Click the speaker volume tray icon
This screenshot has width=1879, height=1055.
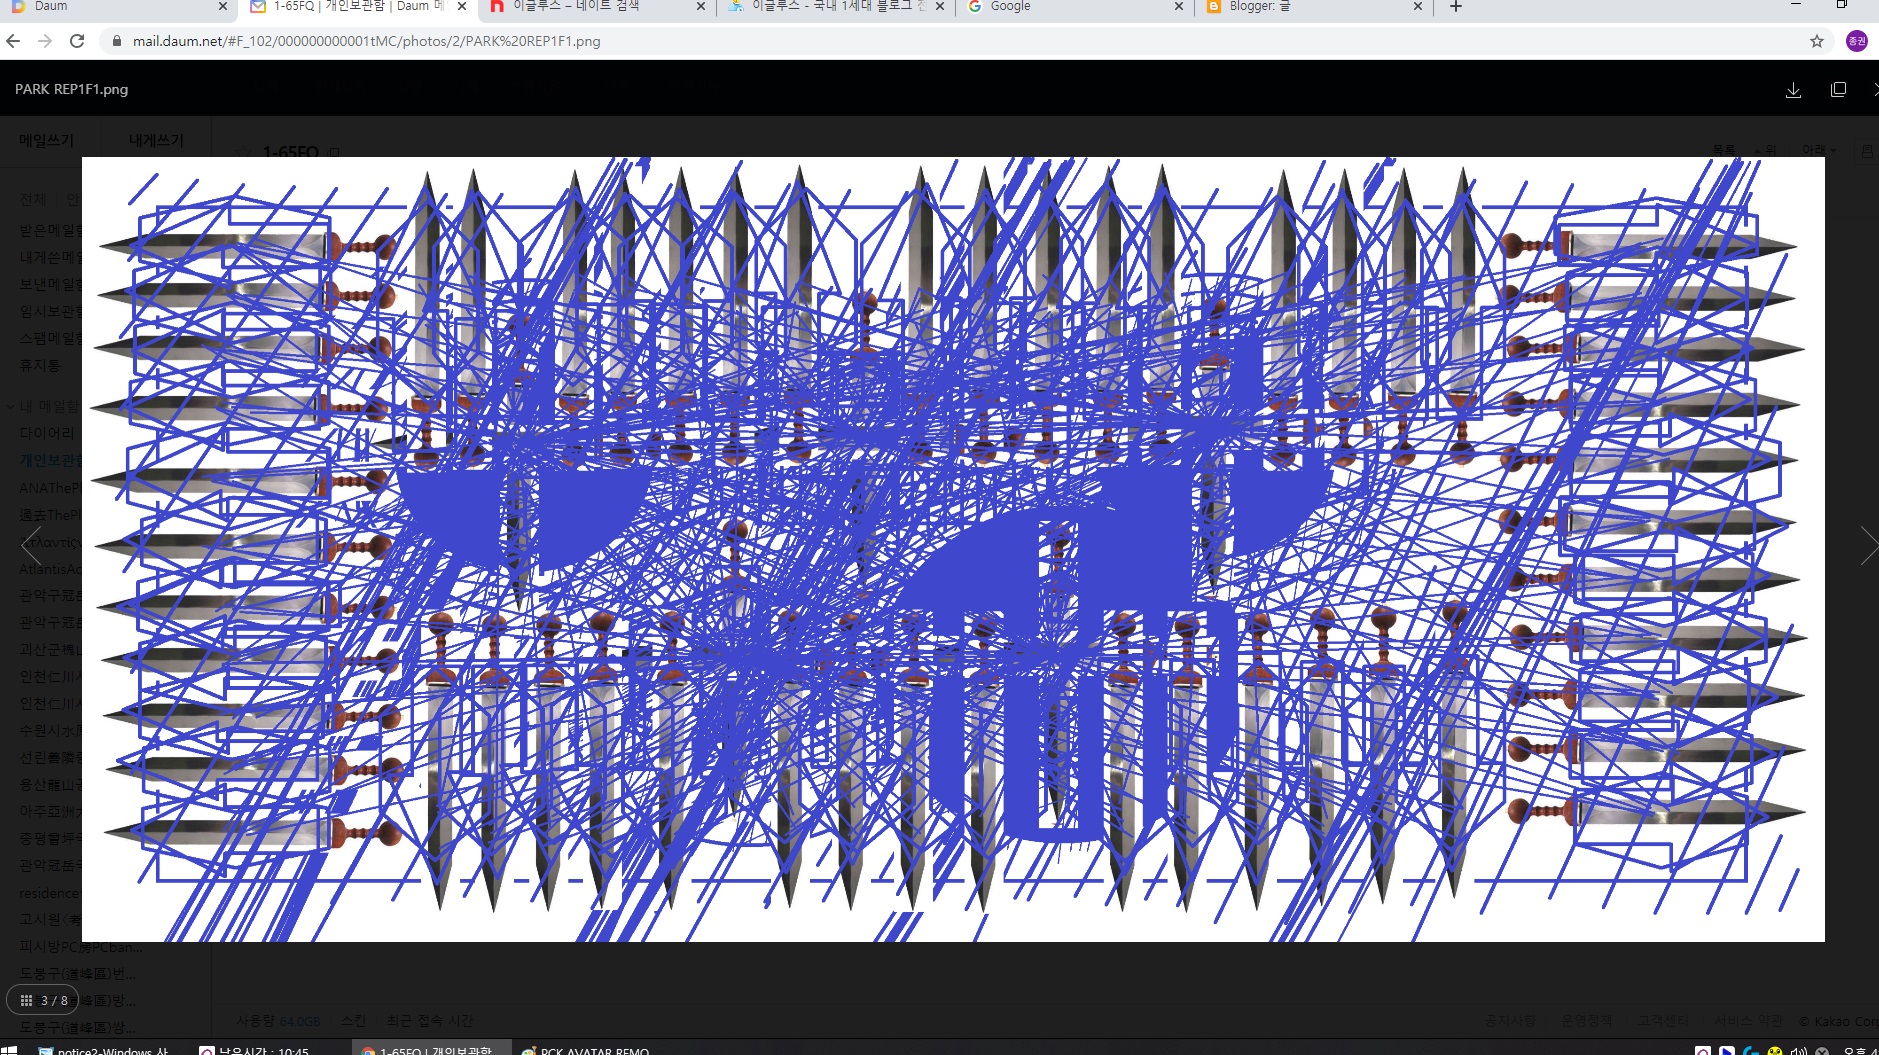pyautogui.click(x=1799, y=1051)
